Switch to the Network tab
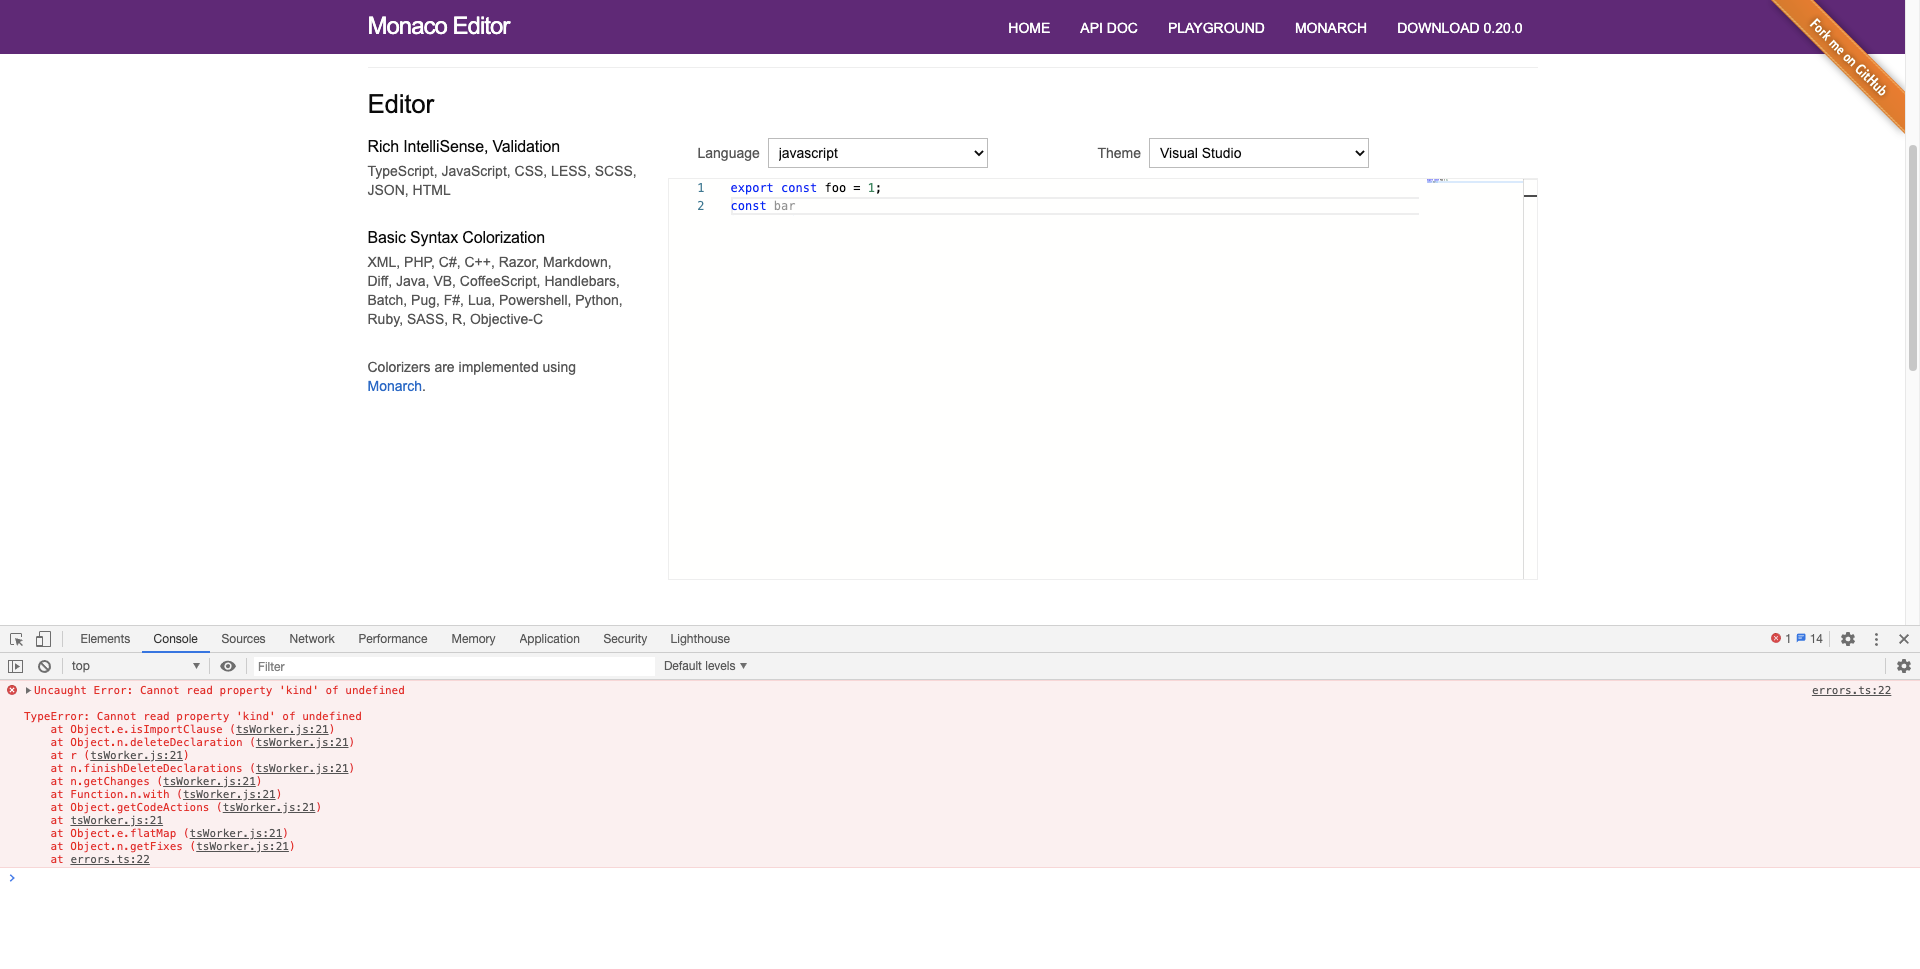The height and width of the screenshot is (969, 1920). pos(312,639)
